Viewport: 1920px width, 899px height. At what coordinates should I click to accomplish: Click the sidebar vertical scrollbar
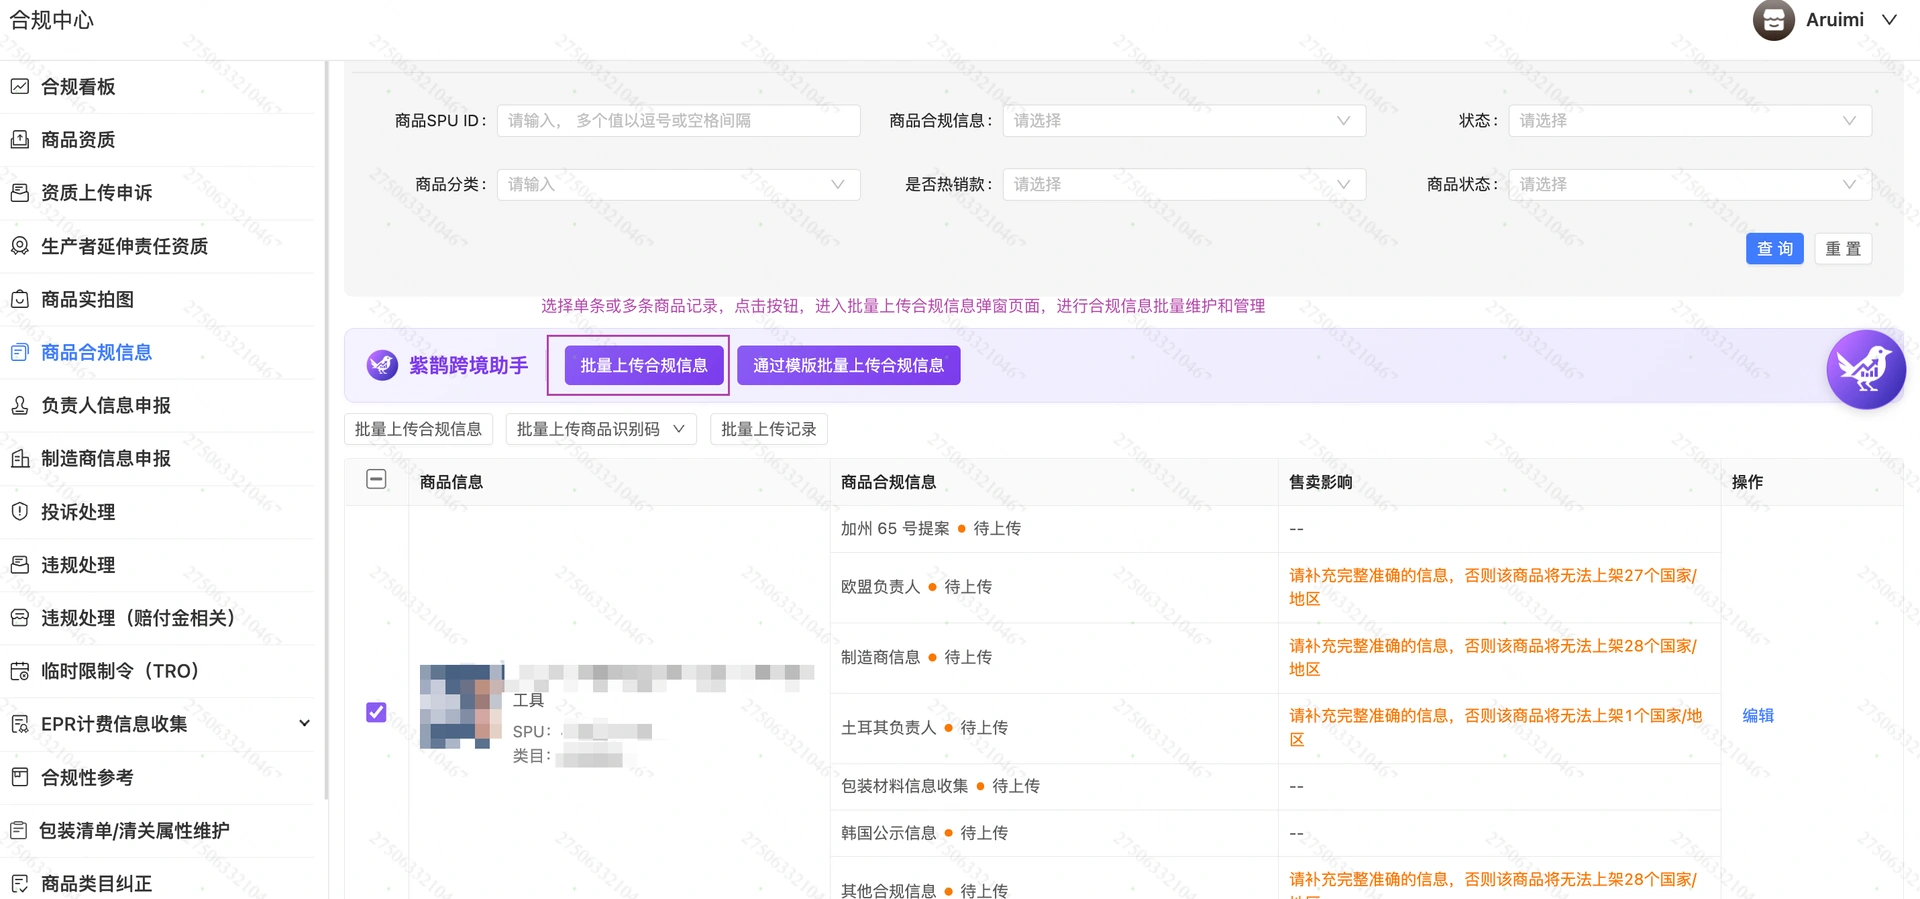click(326, 430)
